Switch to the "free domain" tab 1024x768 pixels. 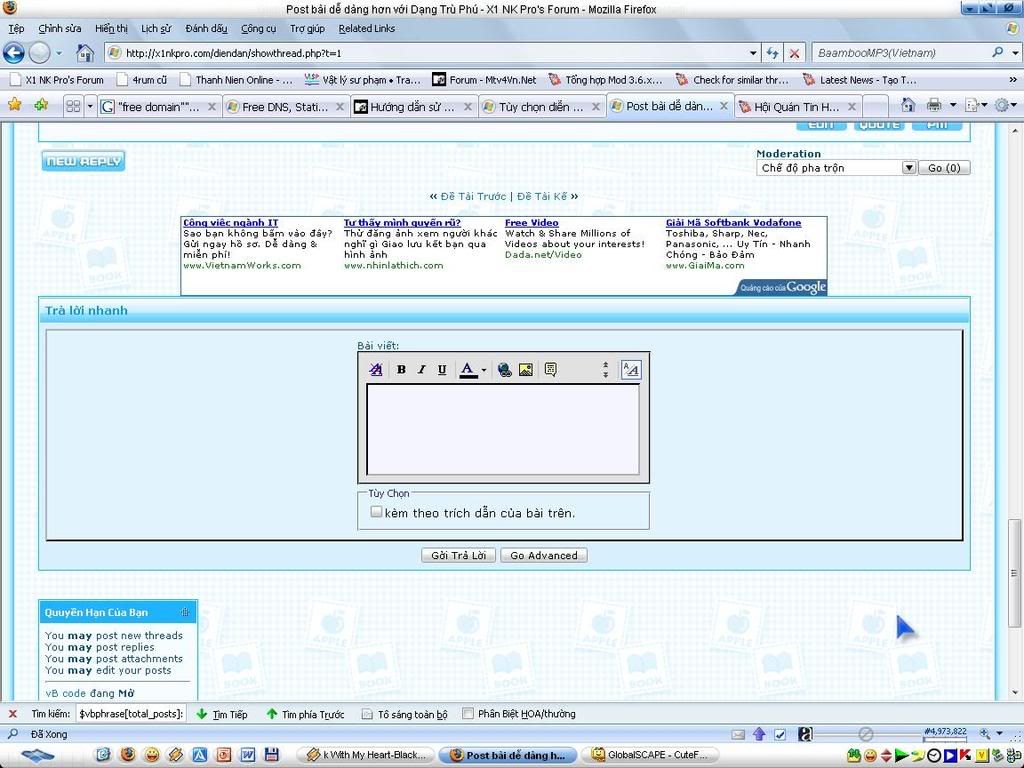(x=159, y=106)
